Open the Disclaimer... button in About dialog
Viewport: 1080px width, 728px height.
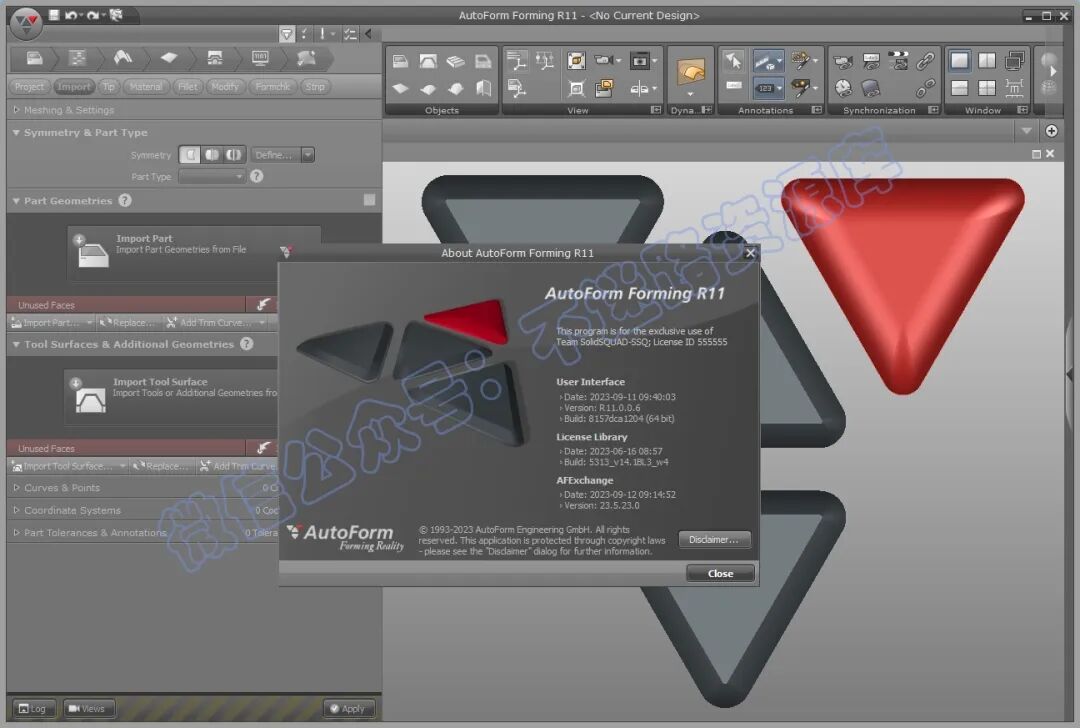tap(714, 539)
